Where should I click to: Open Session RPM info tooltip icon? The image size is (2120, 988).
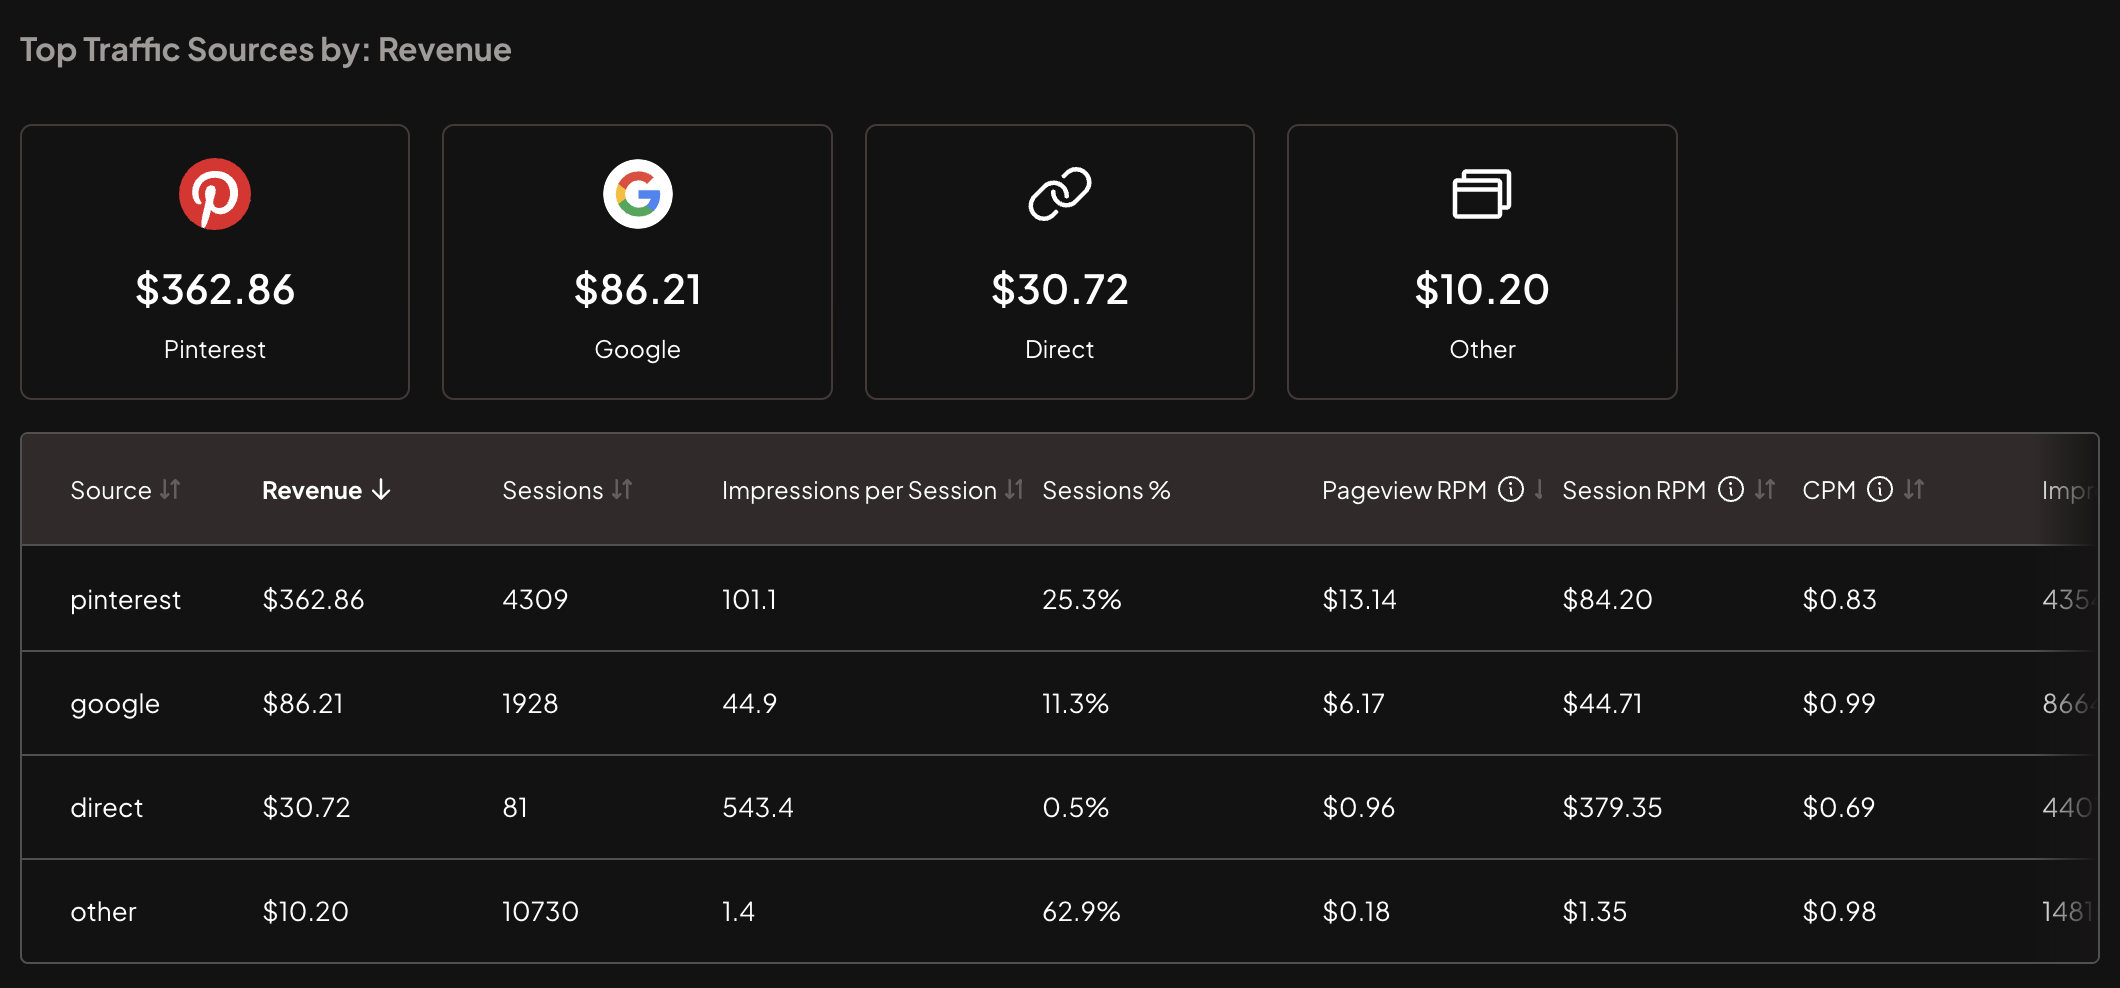(1730, 489)
